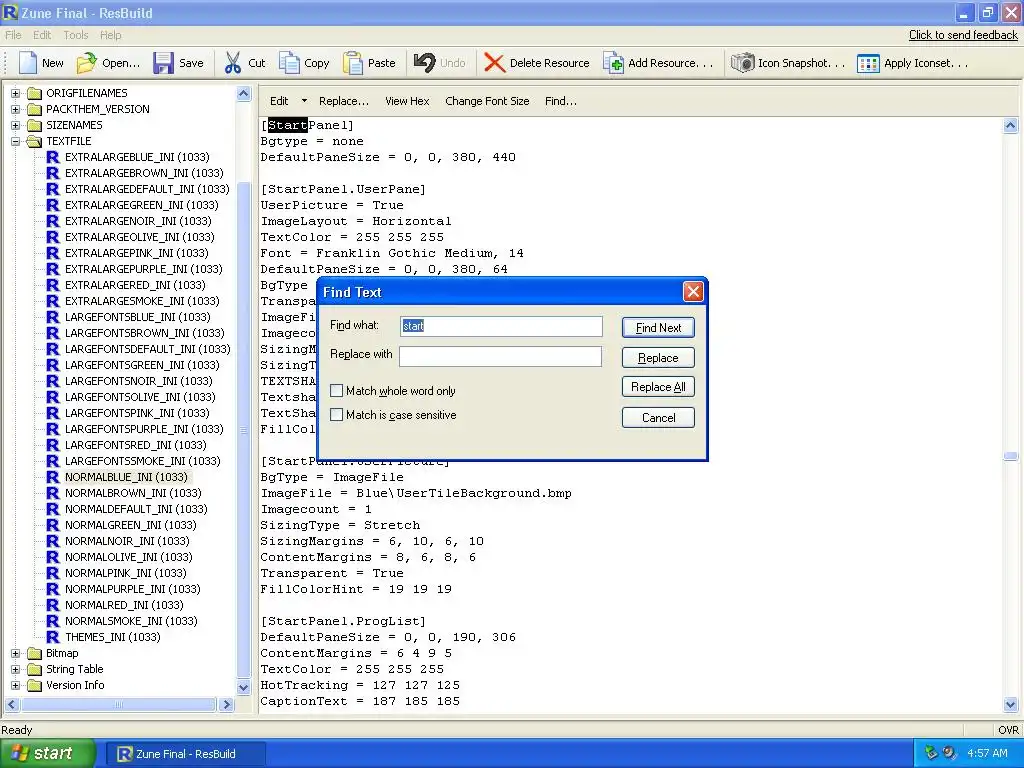
Task: Click the tree vertical scrollbar thumb
Action: pos(244,430)
